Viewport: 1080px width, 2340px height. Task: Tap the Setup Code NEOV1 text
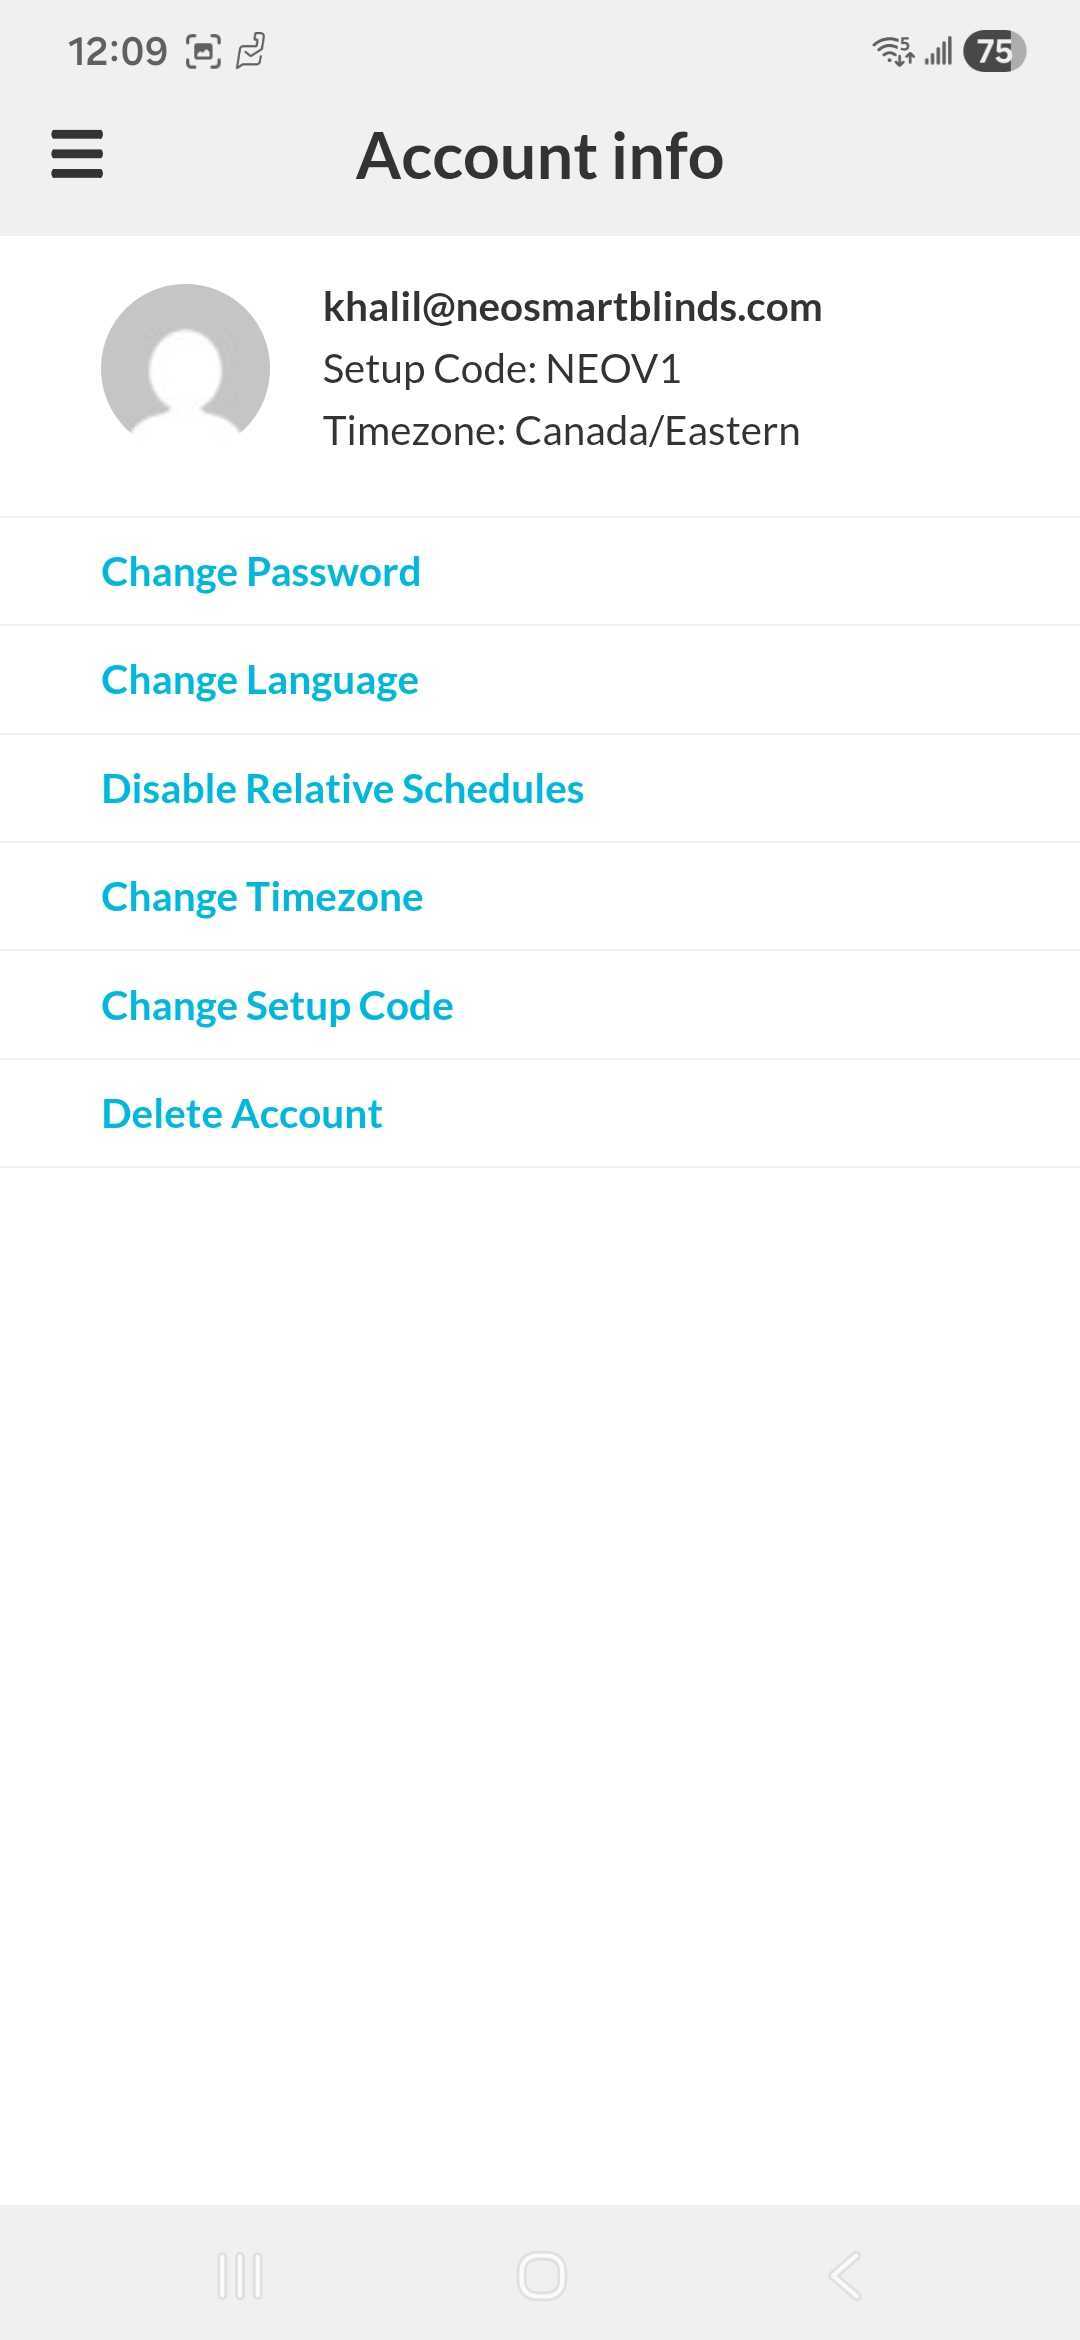[502, 369]
